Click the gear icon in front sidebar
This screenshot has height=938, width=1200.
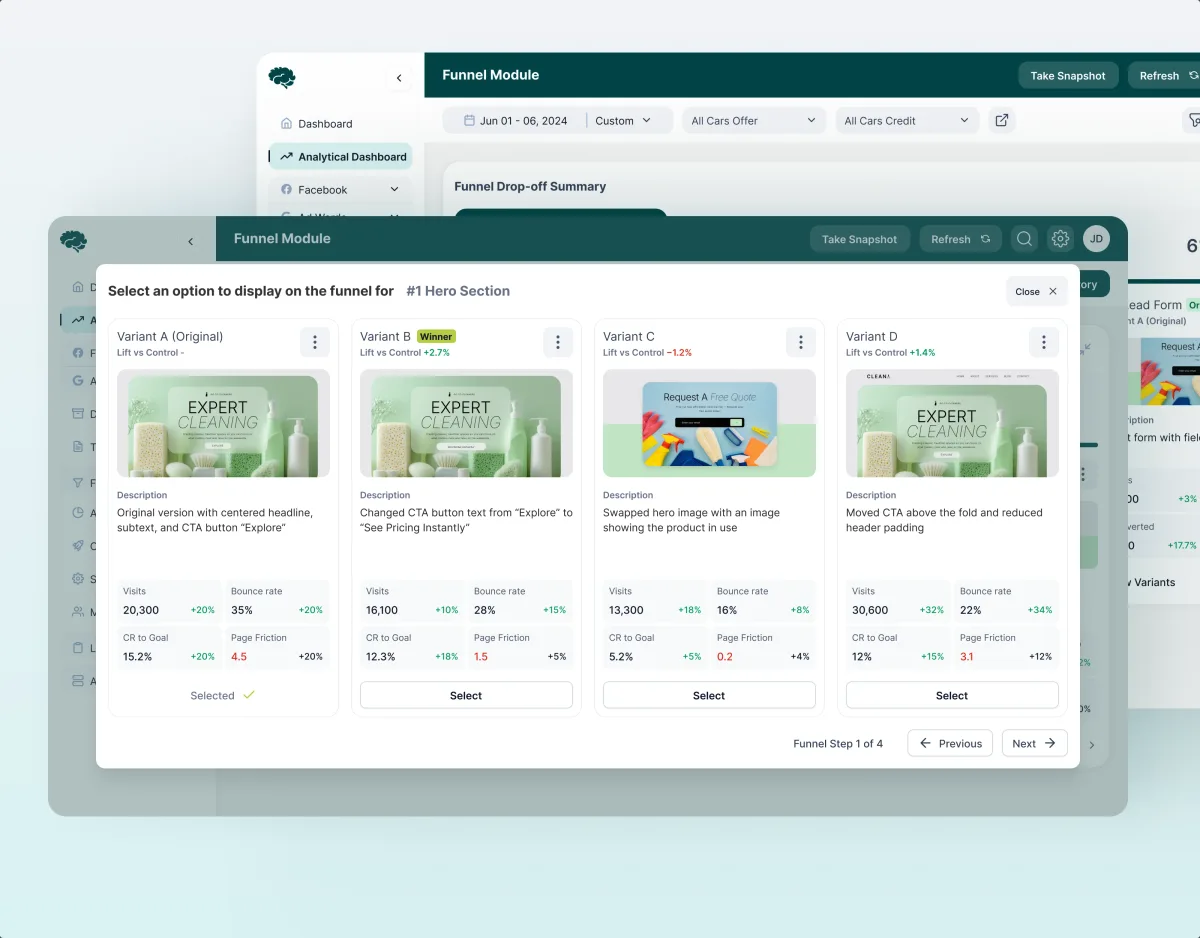78,579
